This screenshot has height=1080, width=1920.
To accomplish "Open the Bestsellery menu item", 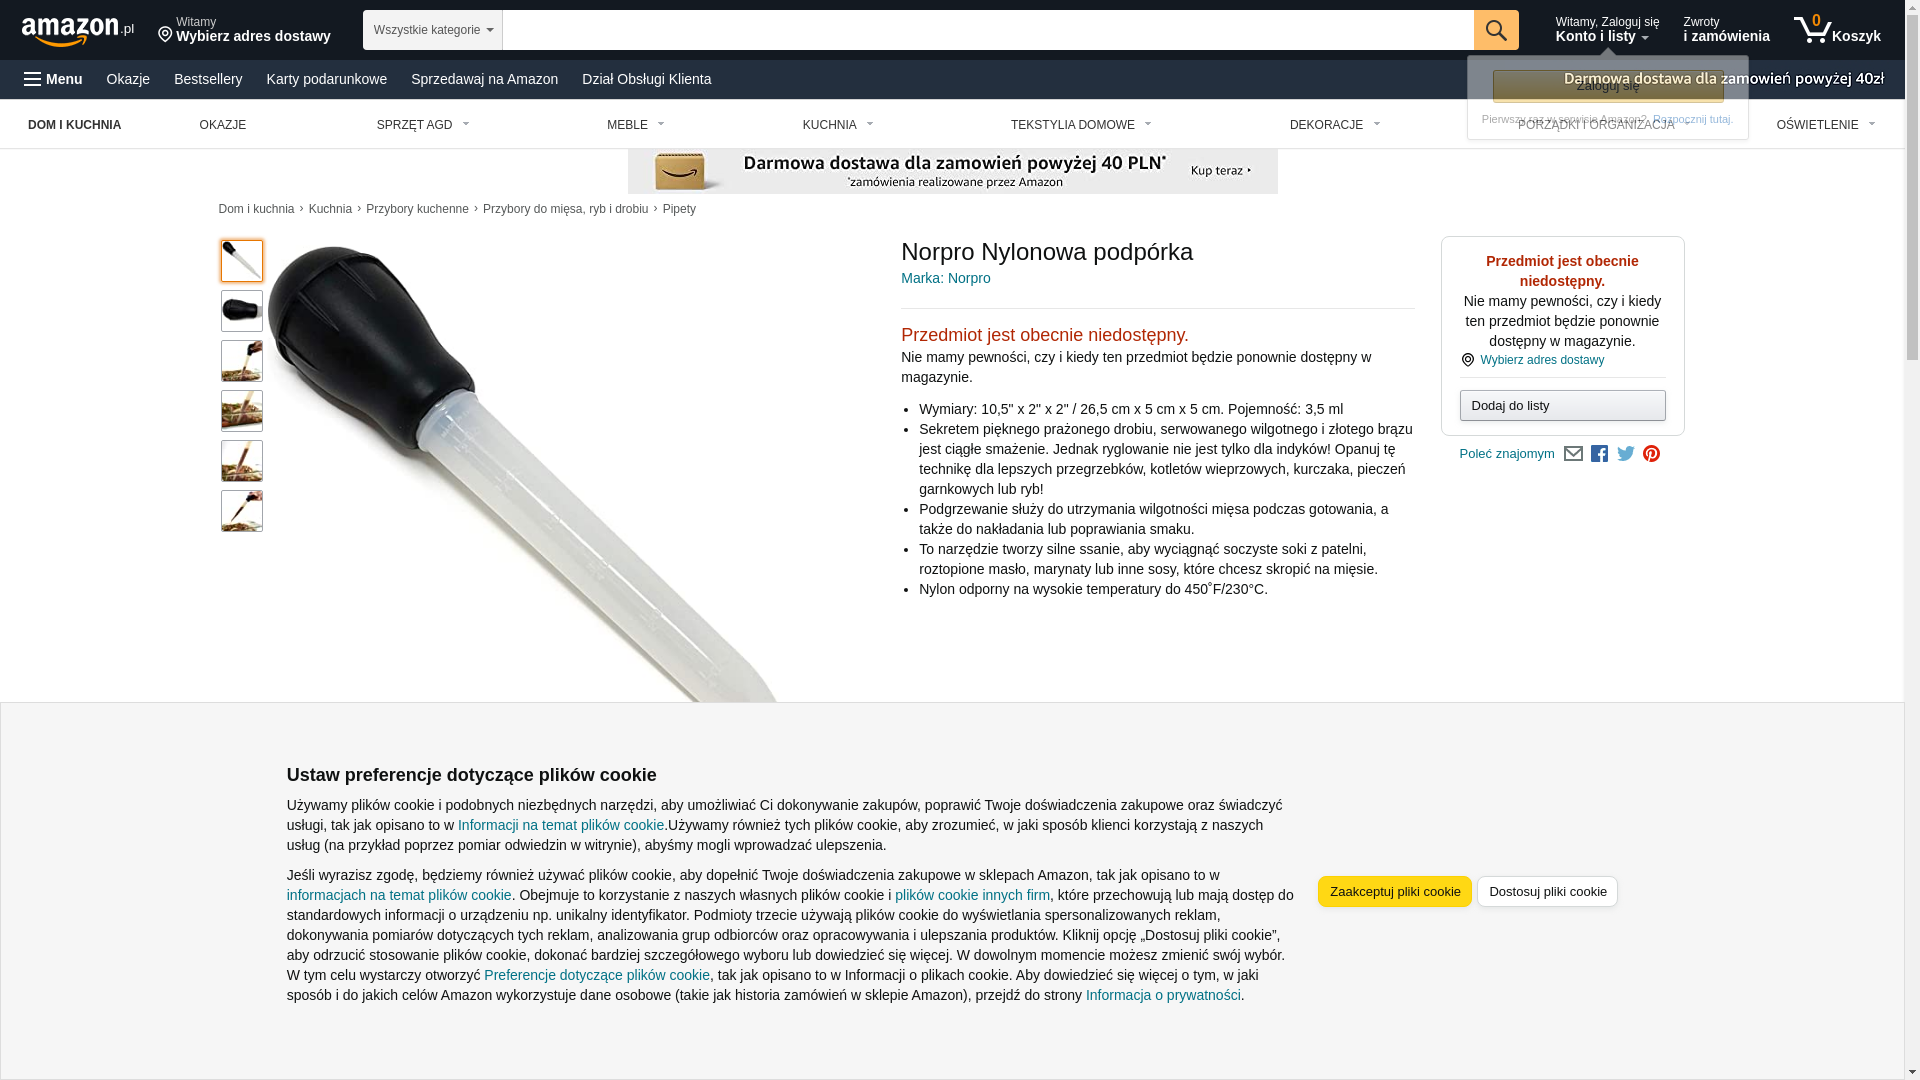I will 208,79.
